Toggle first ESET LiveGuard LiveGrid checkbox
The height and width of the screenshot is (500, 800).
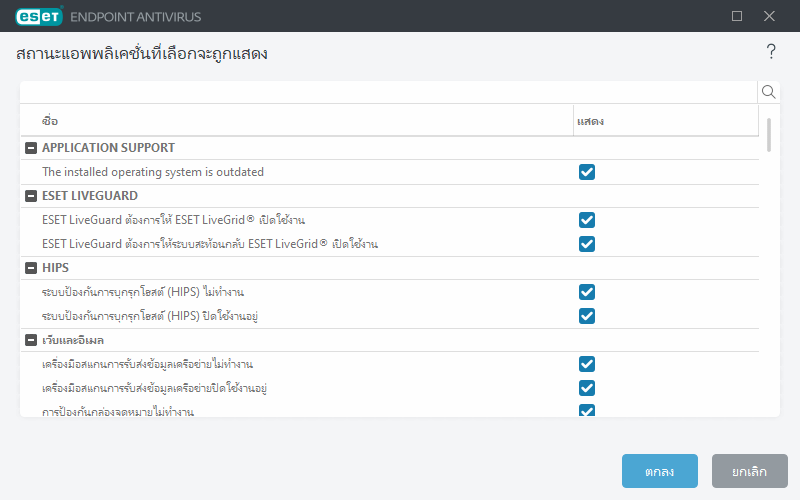click(587, 220)
